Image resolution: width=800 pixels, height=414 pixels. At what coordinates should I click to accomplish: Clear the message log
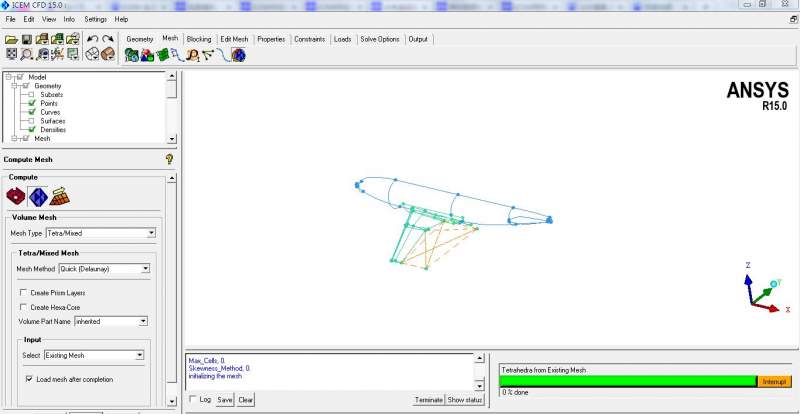tap(245, 400)
